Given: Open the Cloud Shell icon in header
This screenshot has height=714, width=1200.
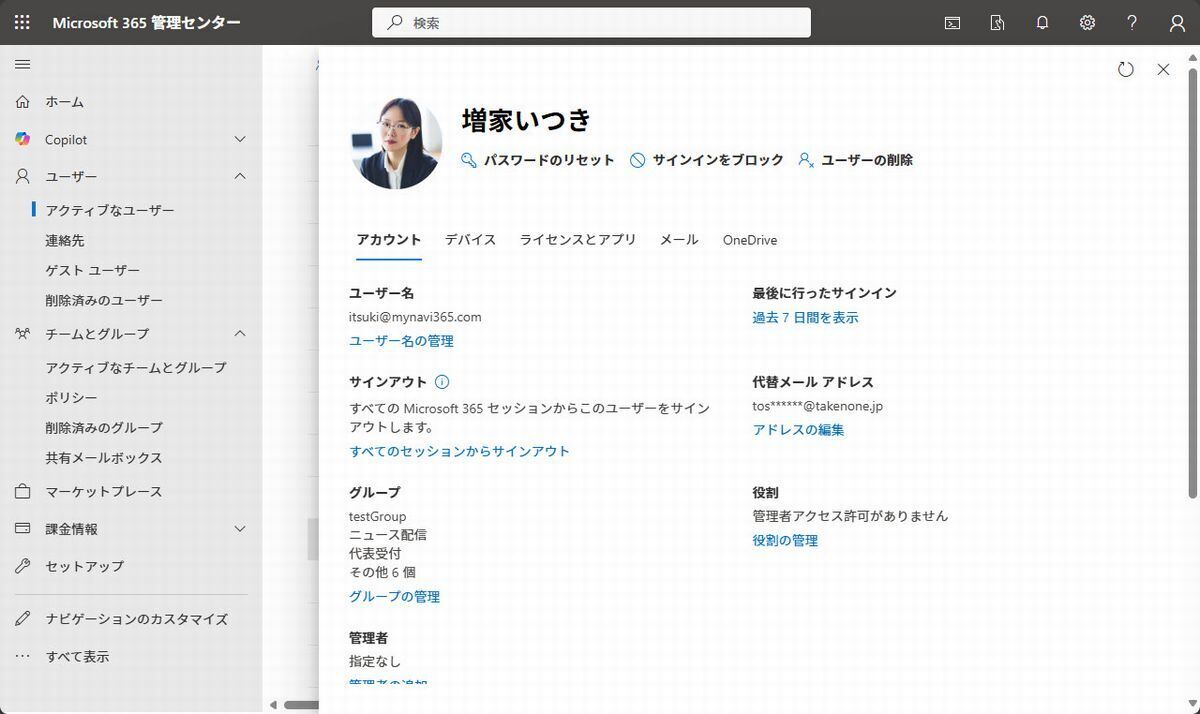Looking at the screenshot, I should click(x=952, y=22).
